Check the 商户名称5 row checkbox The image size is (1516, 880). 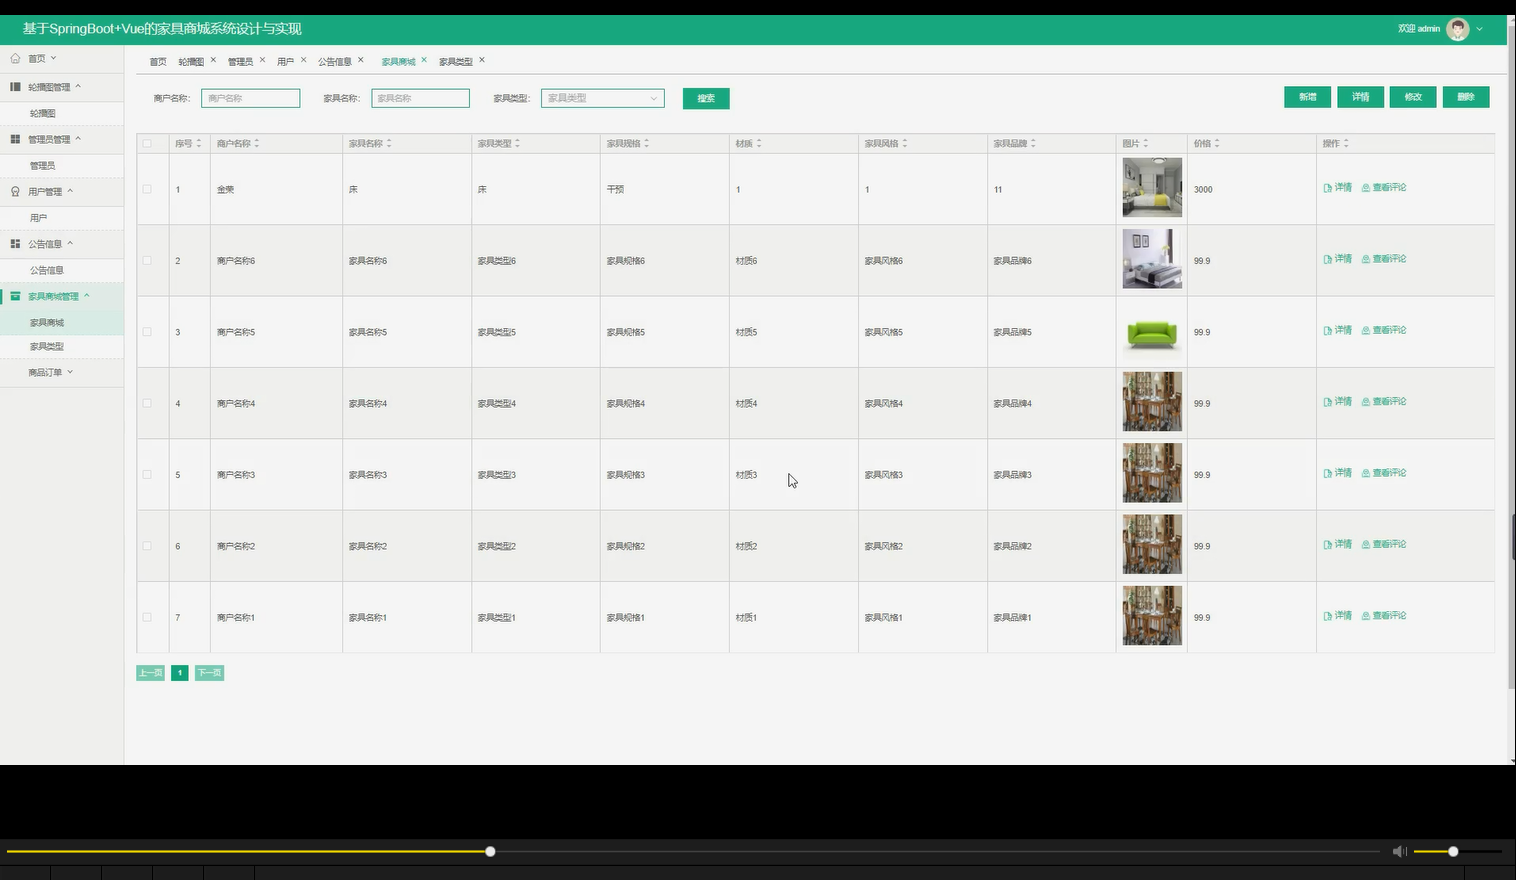(x=147, y=331)
